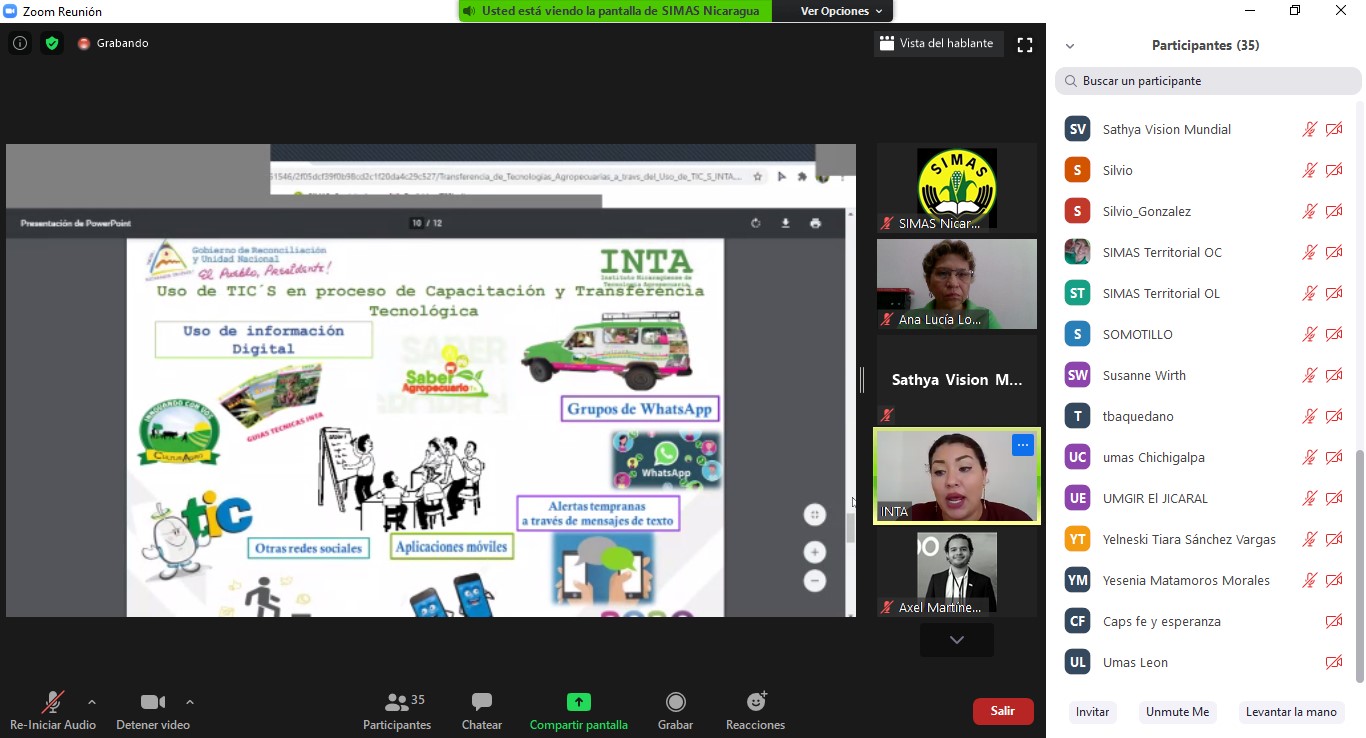Screen dimensions: 1366x738
Task: Click Axel Martinez video thumbnail
Action: (x=957, y=573)
